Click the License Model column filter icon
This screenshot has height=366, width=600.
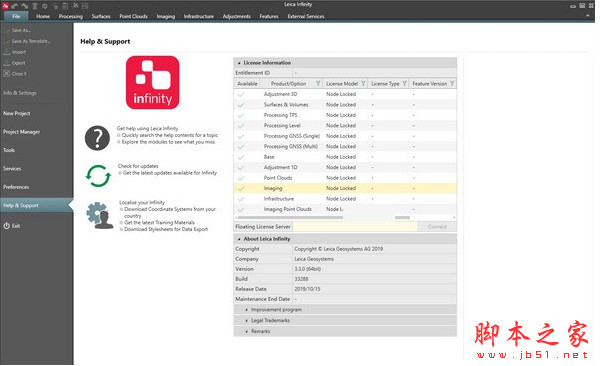click(363, 83)
